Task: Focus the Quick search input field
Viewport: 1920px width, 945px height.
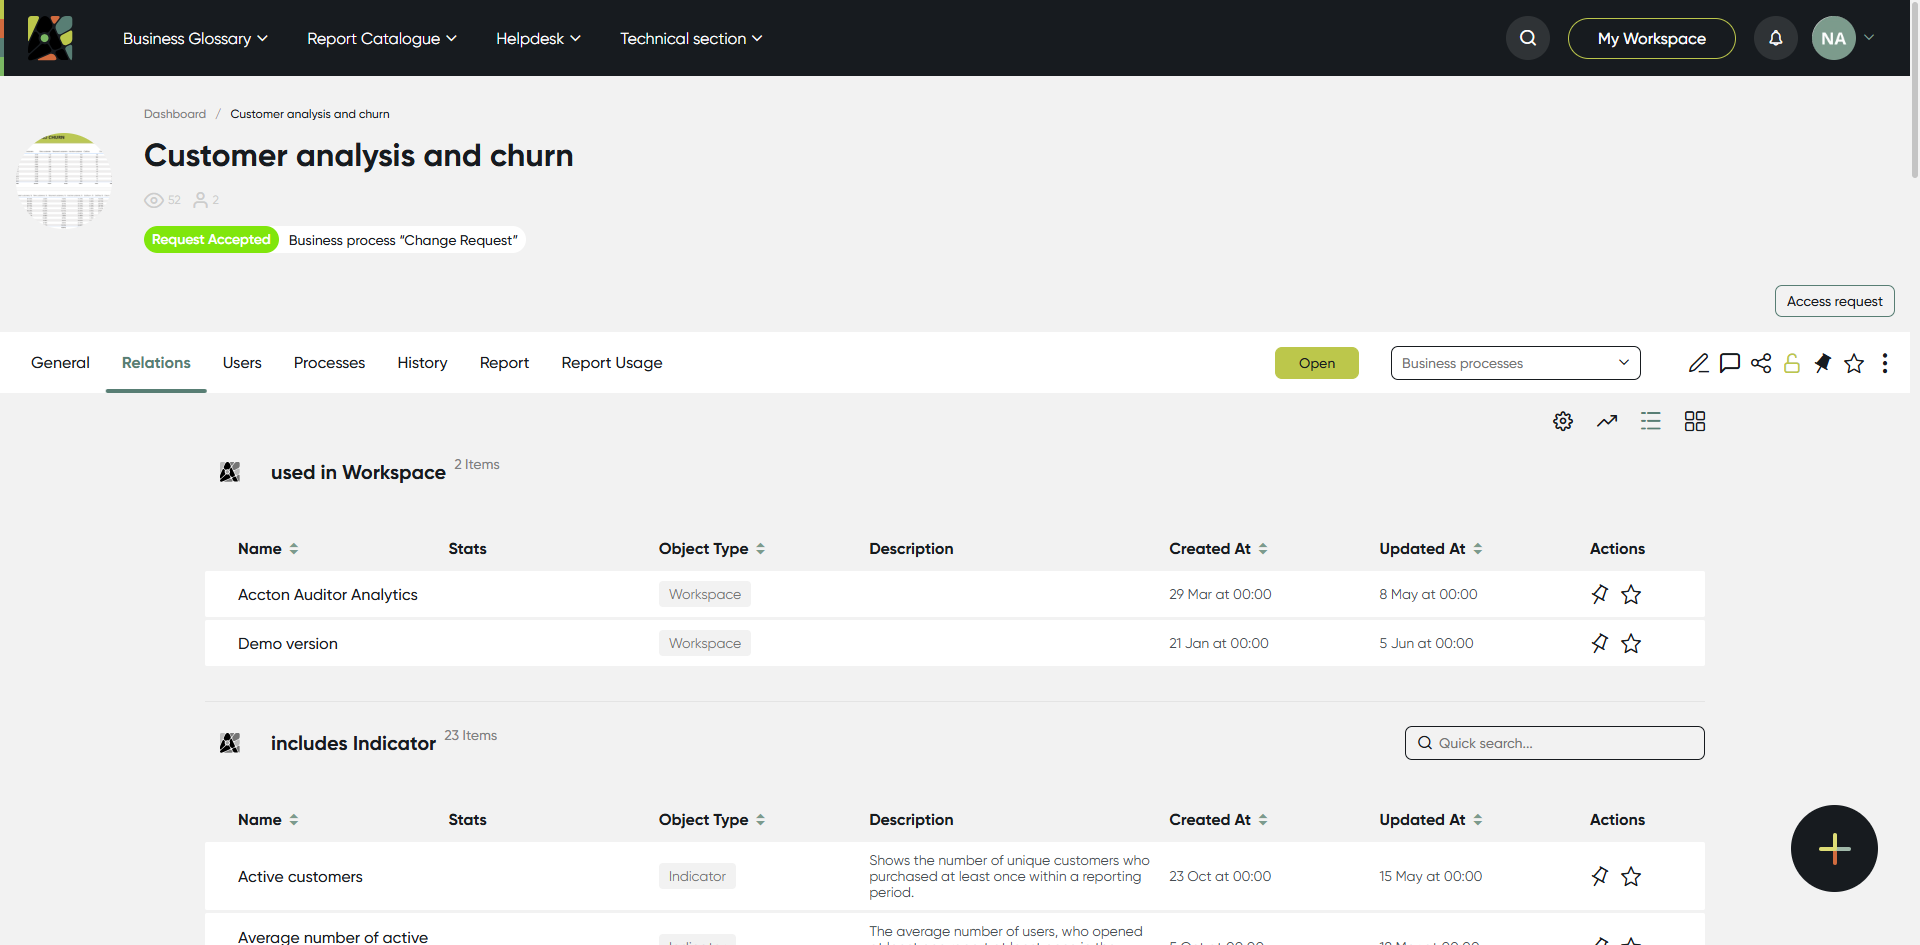Action: [x=1554, y=743]
